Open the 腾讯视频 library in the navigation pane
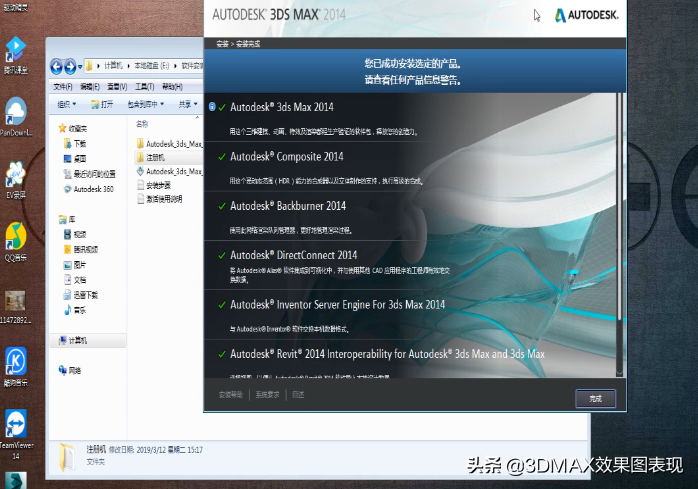 tap(81, 249)
